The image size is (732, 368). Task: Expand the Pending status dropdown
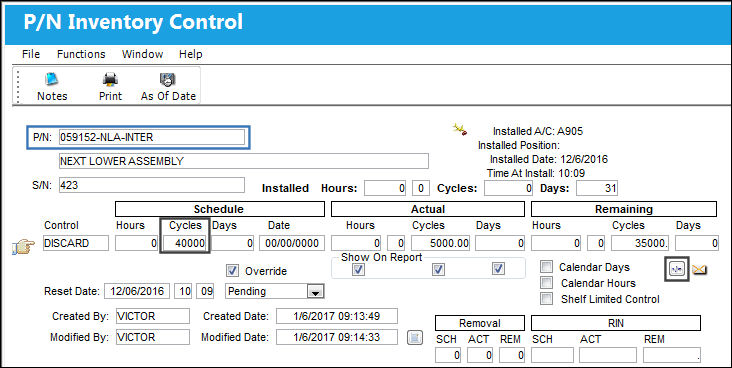pos(315,292)
